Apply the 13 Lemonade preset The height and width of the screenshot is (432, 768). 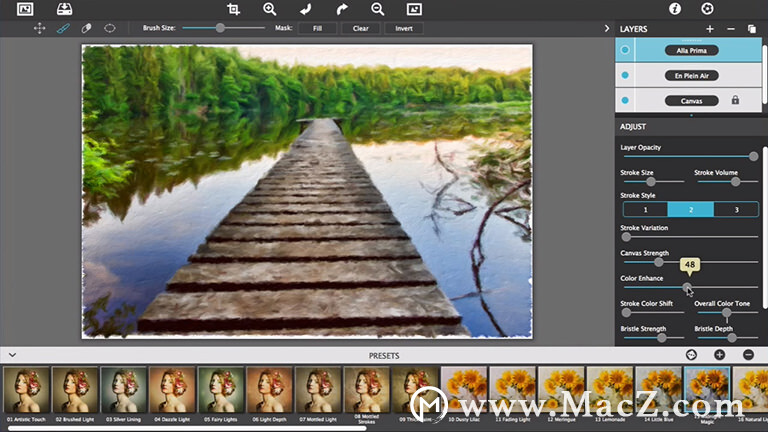click(610, 390)
